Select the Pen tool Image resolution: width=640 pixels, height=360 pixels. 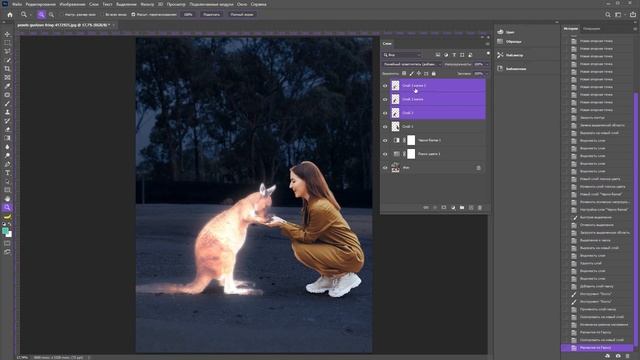coord(7,164)
